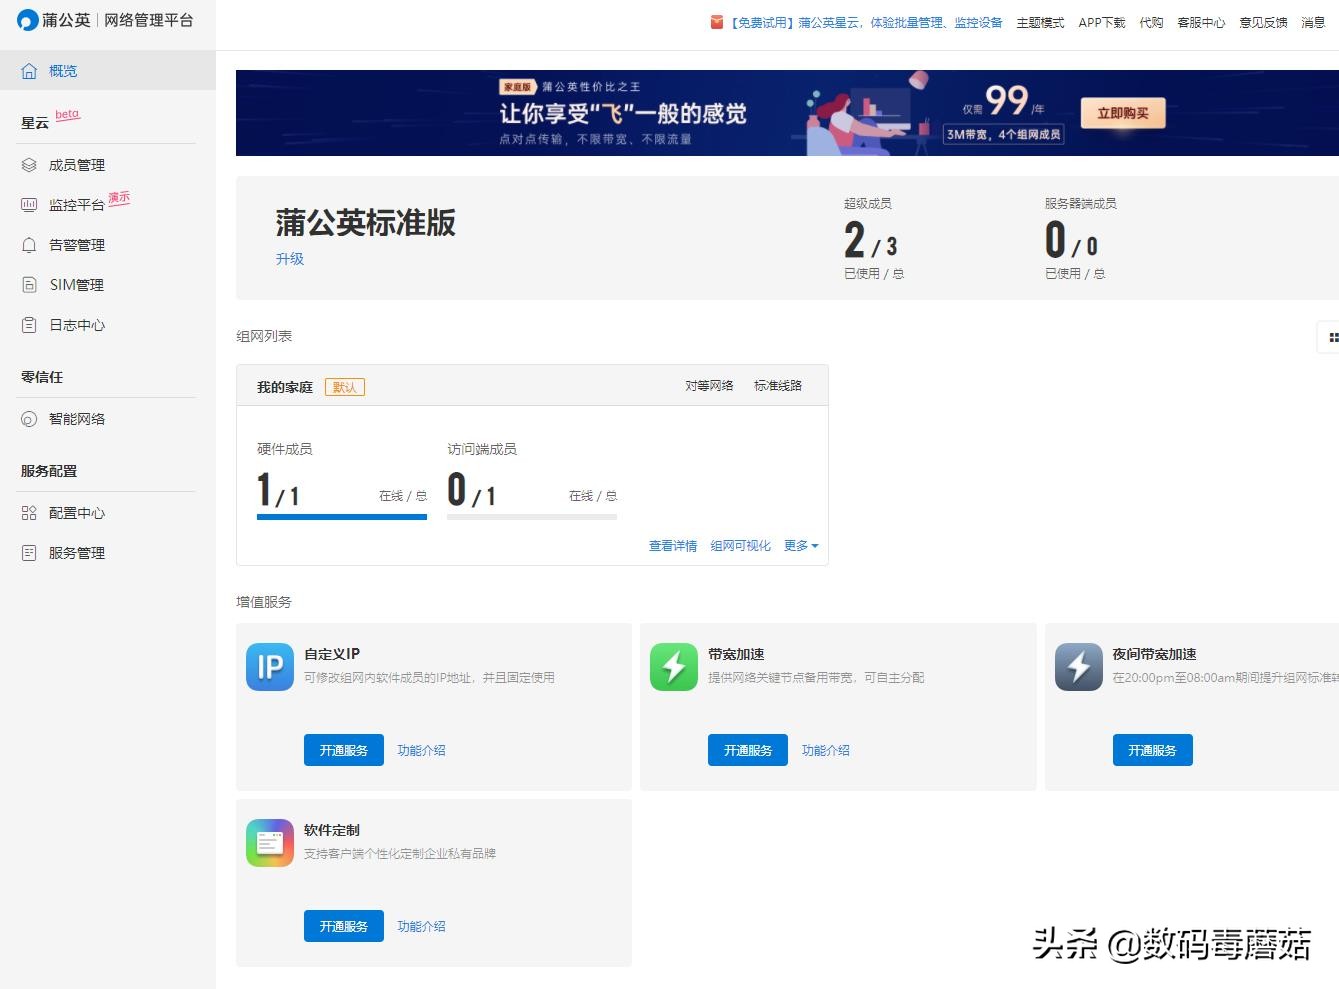Click the 立即购买 purchase button
Viewport: 1339px width, 989px height.
coord(1122,113)
